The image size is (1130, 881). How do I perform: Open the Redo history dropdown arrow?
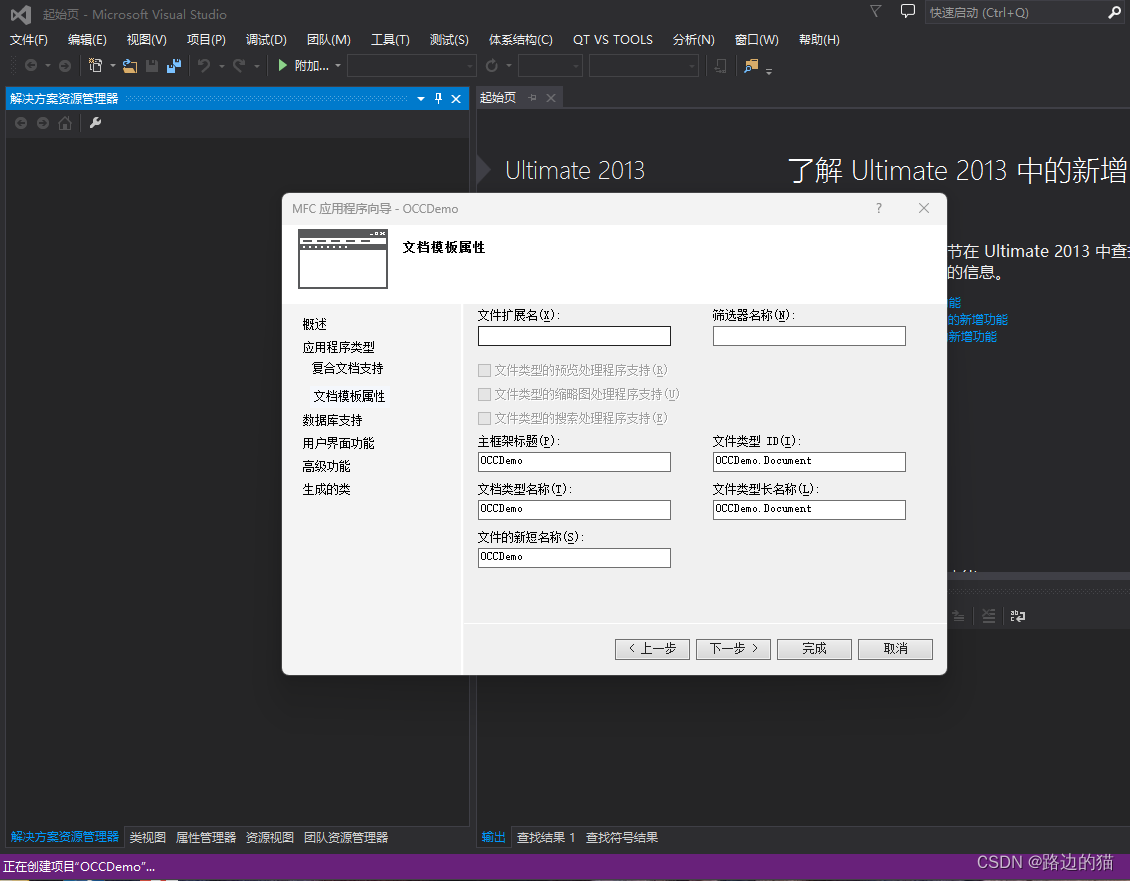pyautogui.click(x=257, y=66)
